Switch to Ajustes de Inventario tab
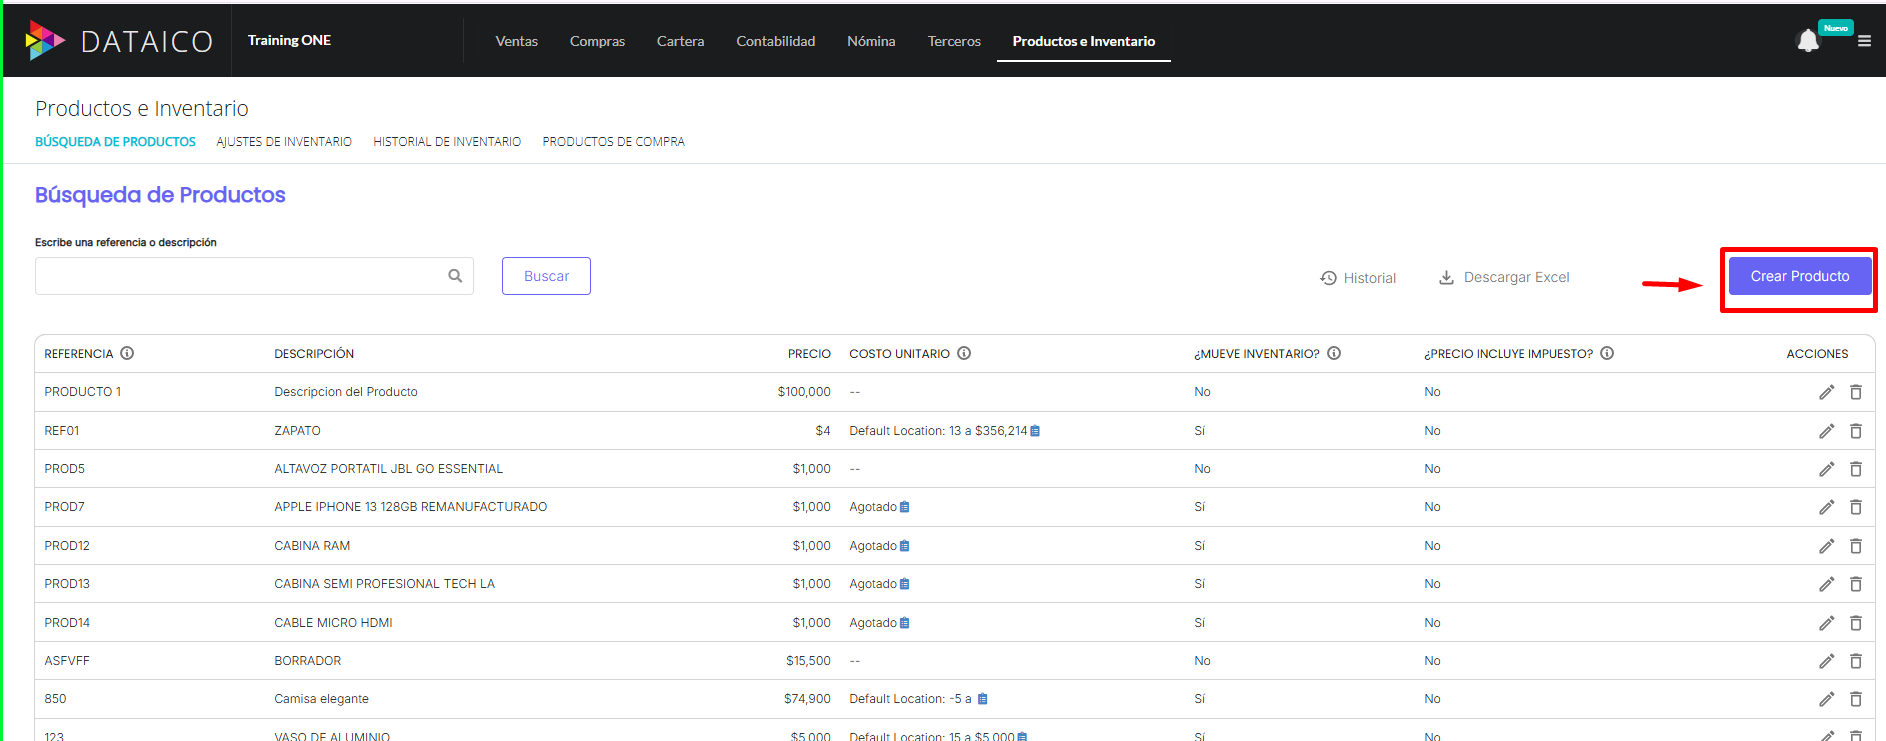The width and height of the screenshot is (1886, 741). pos(284,142)
